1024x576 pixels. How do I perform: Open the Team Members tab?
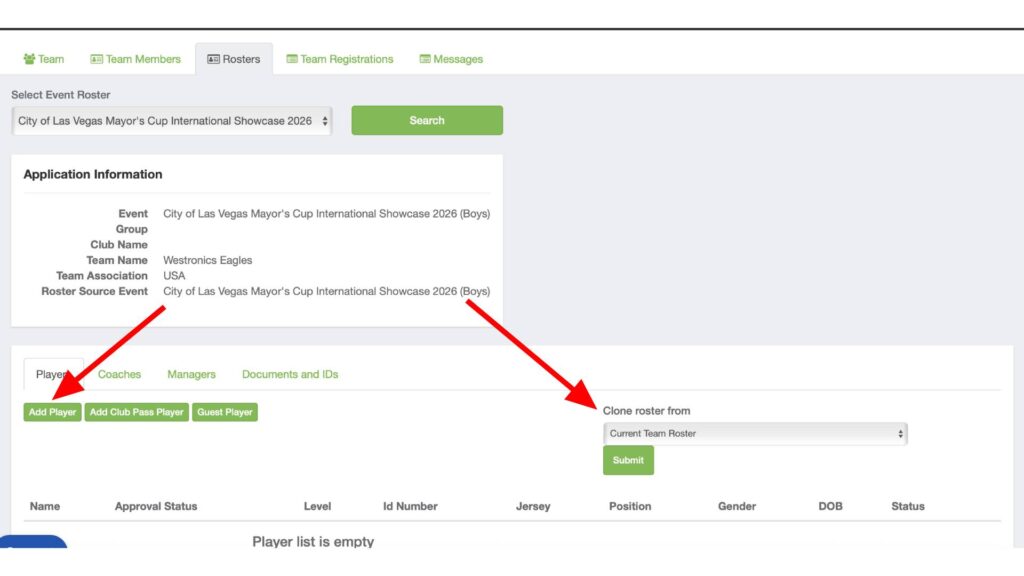click(x=143, y=59)
